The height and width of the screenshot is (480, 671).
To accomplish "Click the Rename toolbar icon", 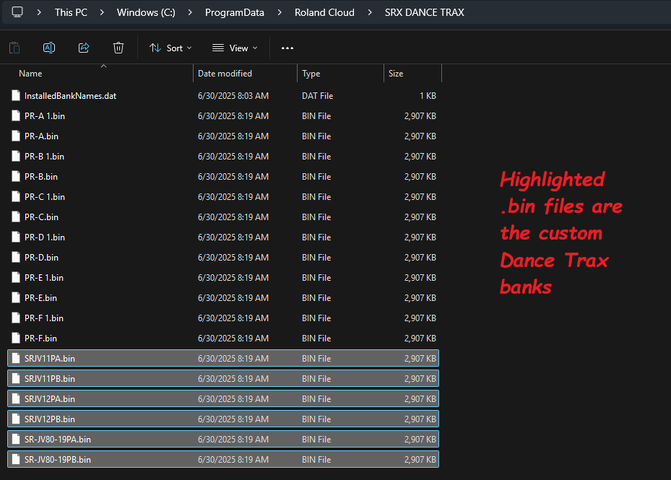I will pos(49,48).
